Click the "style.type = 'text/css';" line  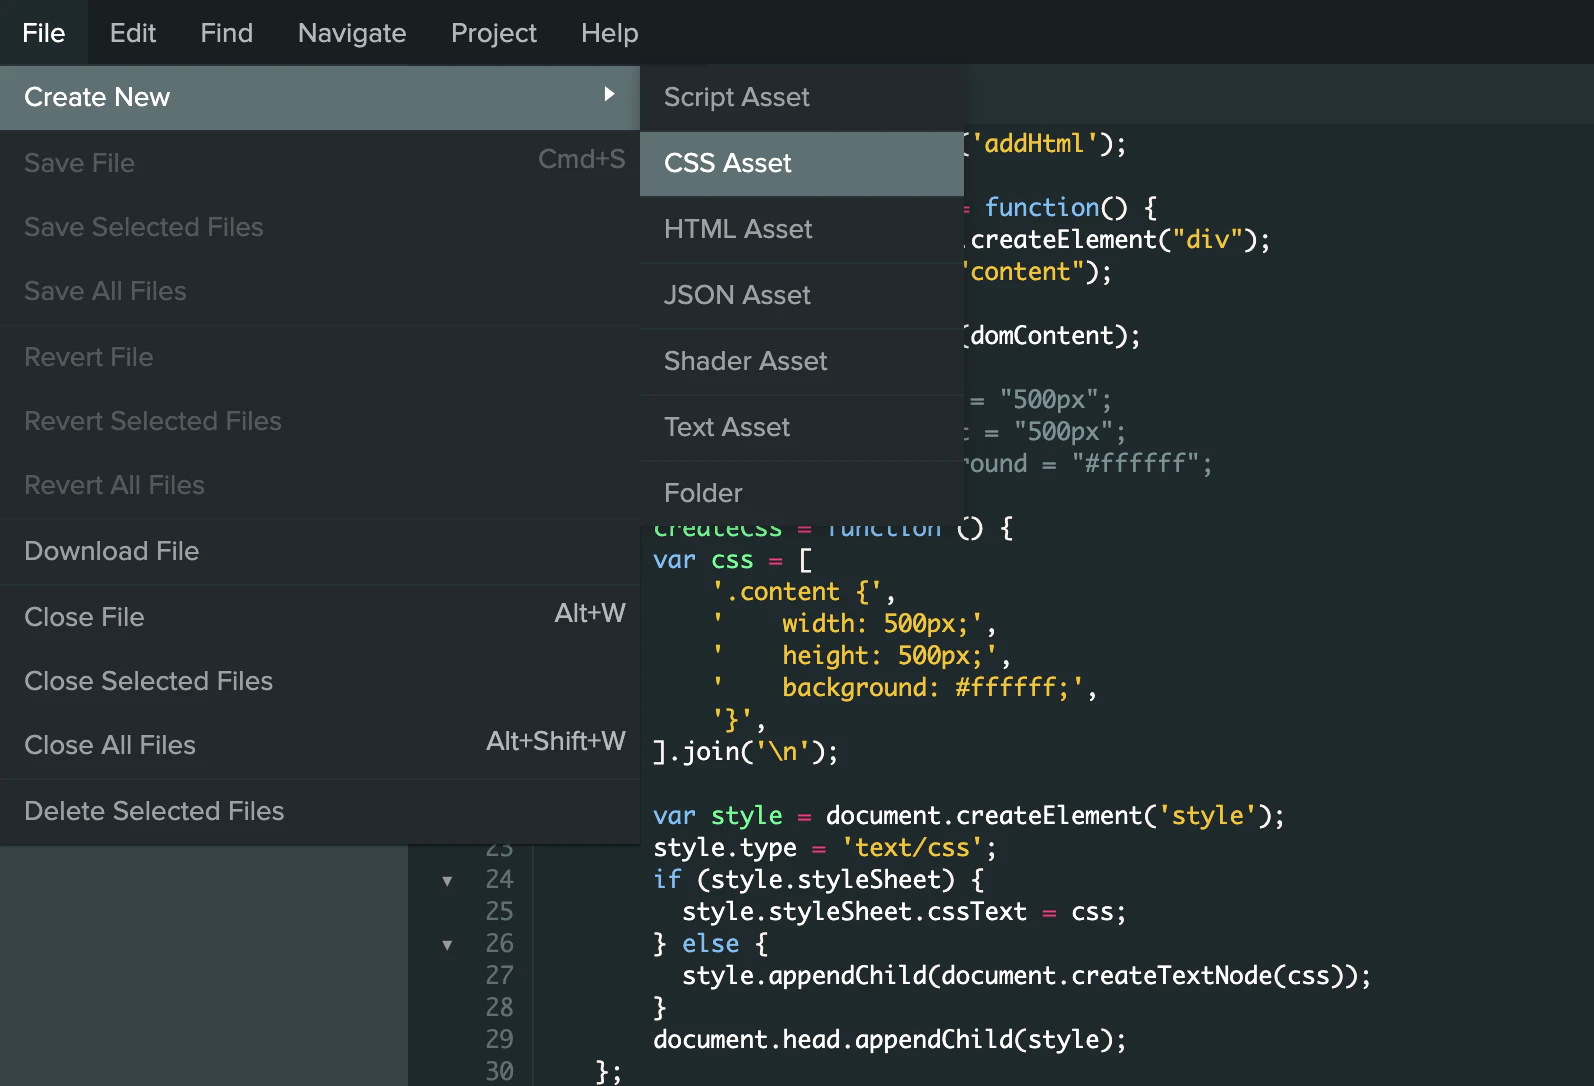tap(825, 847)
